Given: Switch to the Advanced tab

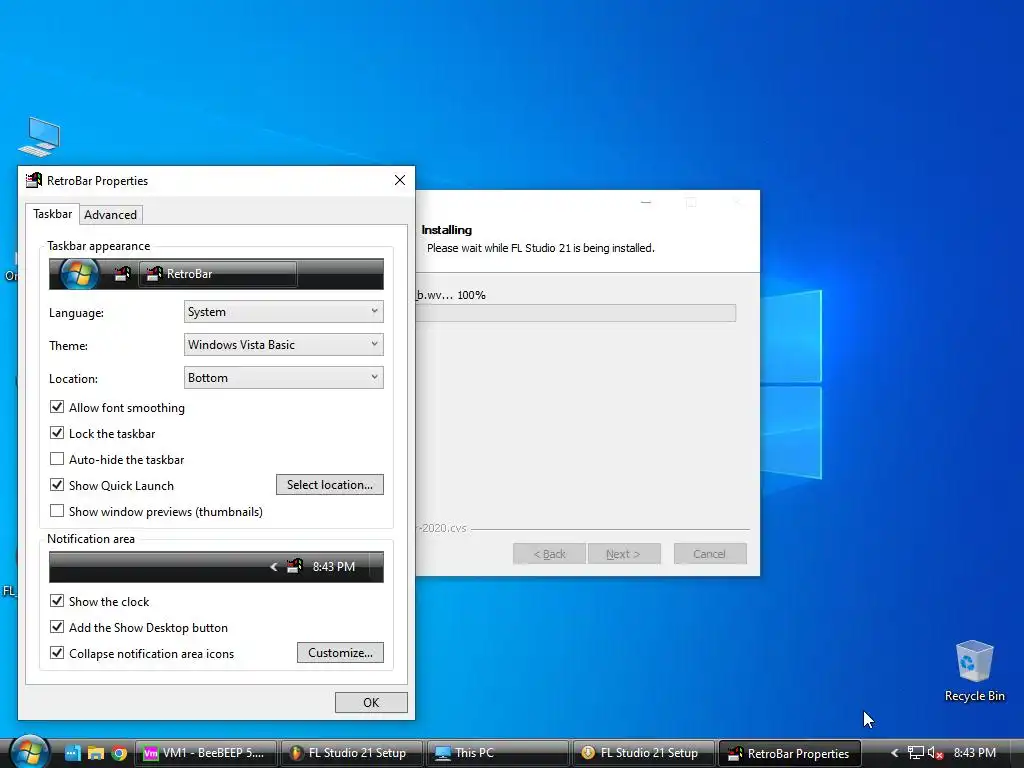Looking at the screenshot, I should [x=110, y=215].
